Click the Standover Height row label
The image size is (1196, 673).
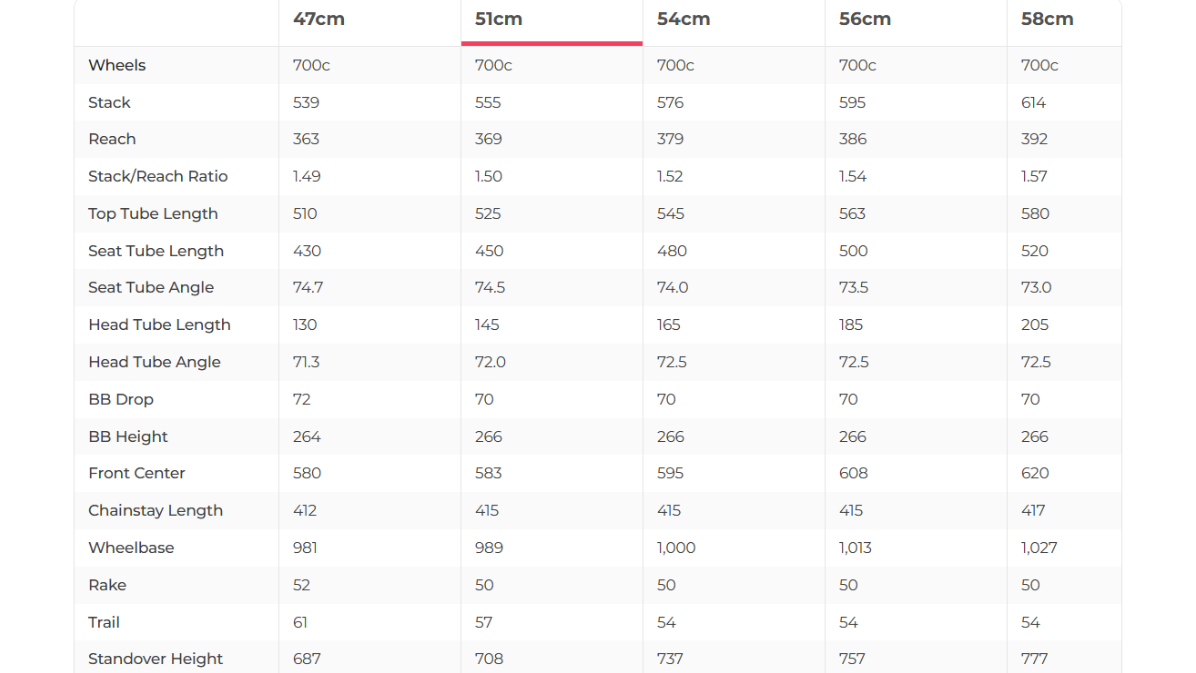pyautogui.click(x=155, y=659)
